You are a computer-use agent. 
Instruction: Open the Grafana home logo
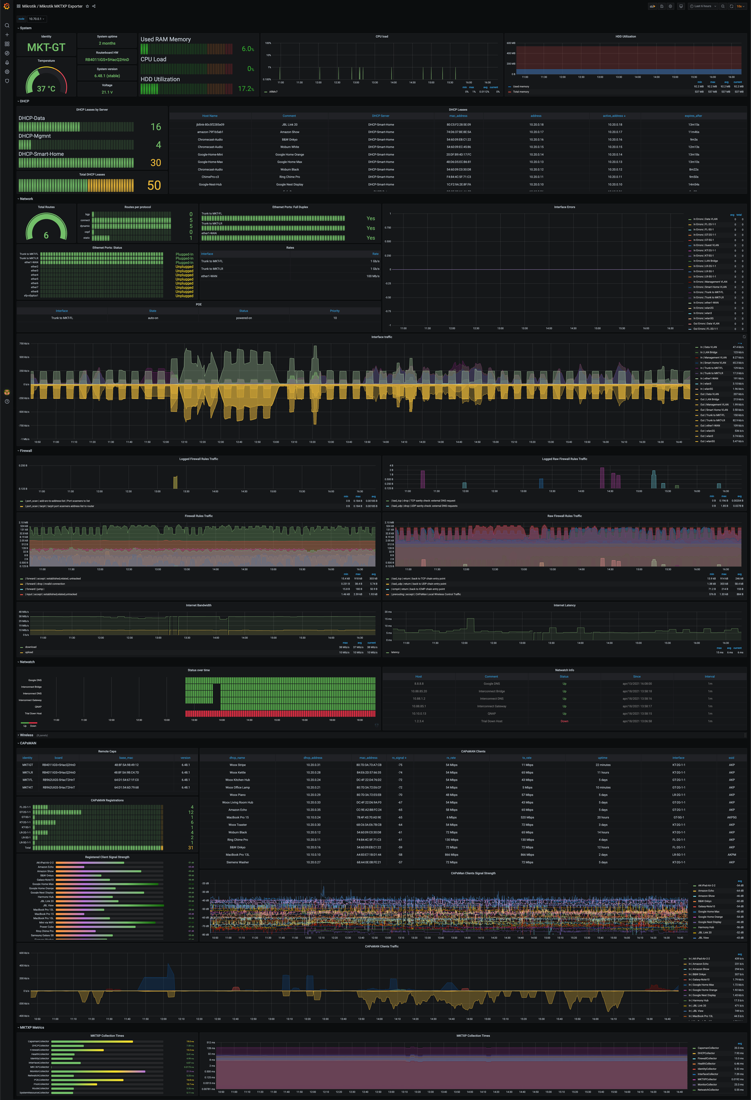tap(7, 6)
